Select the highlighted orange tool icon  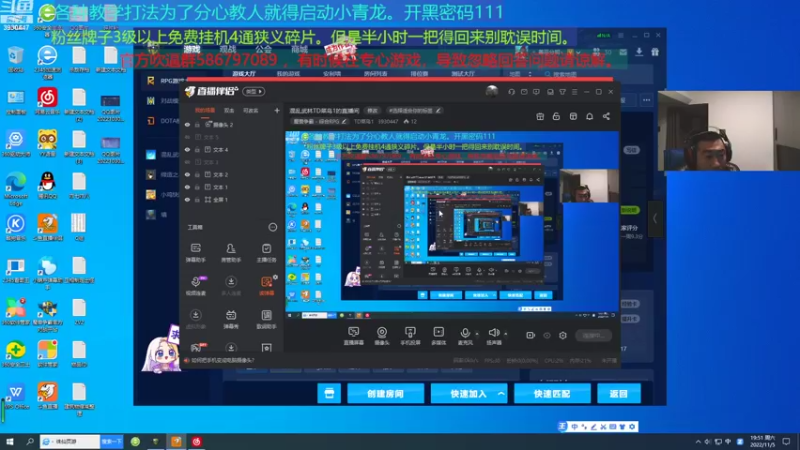point(266,282)
